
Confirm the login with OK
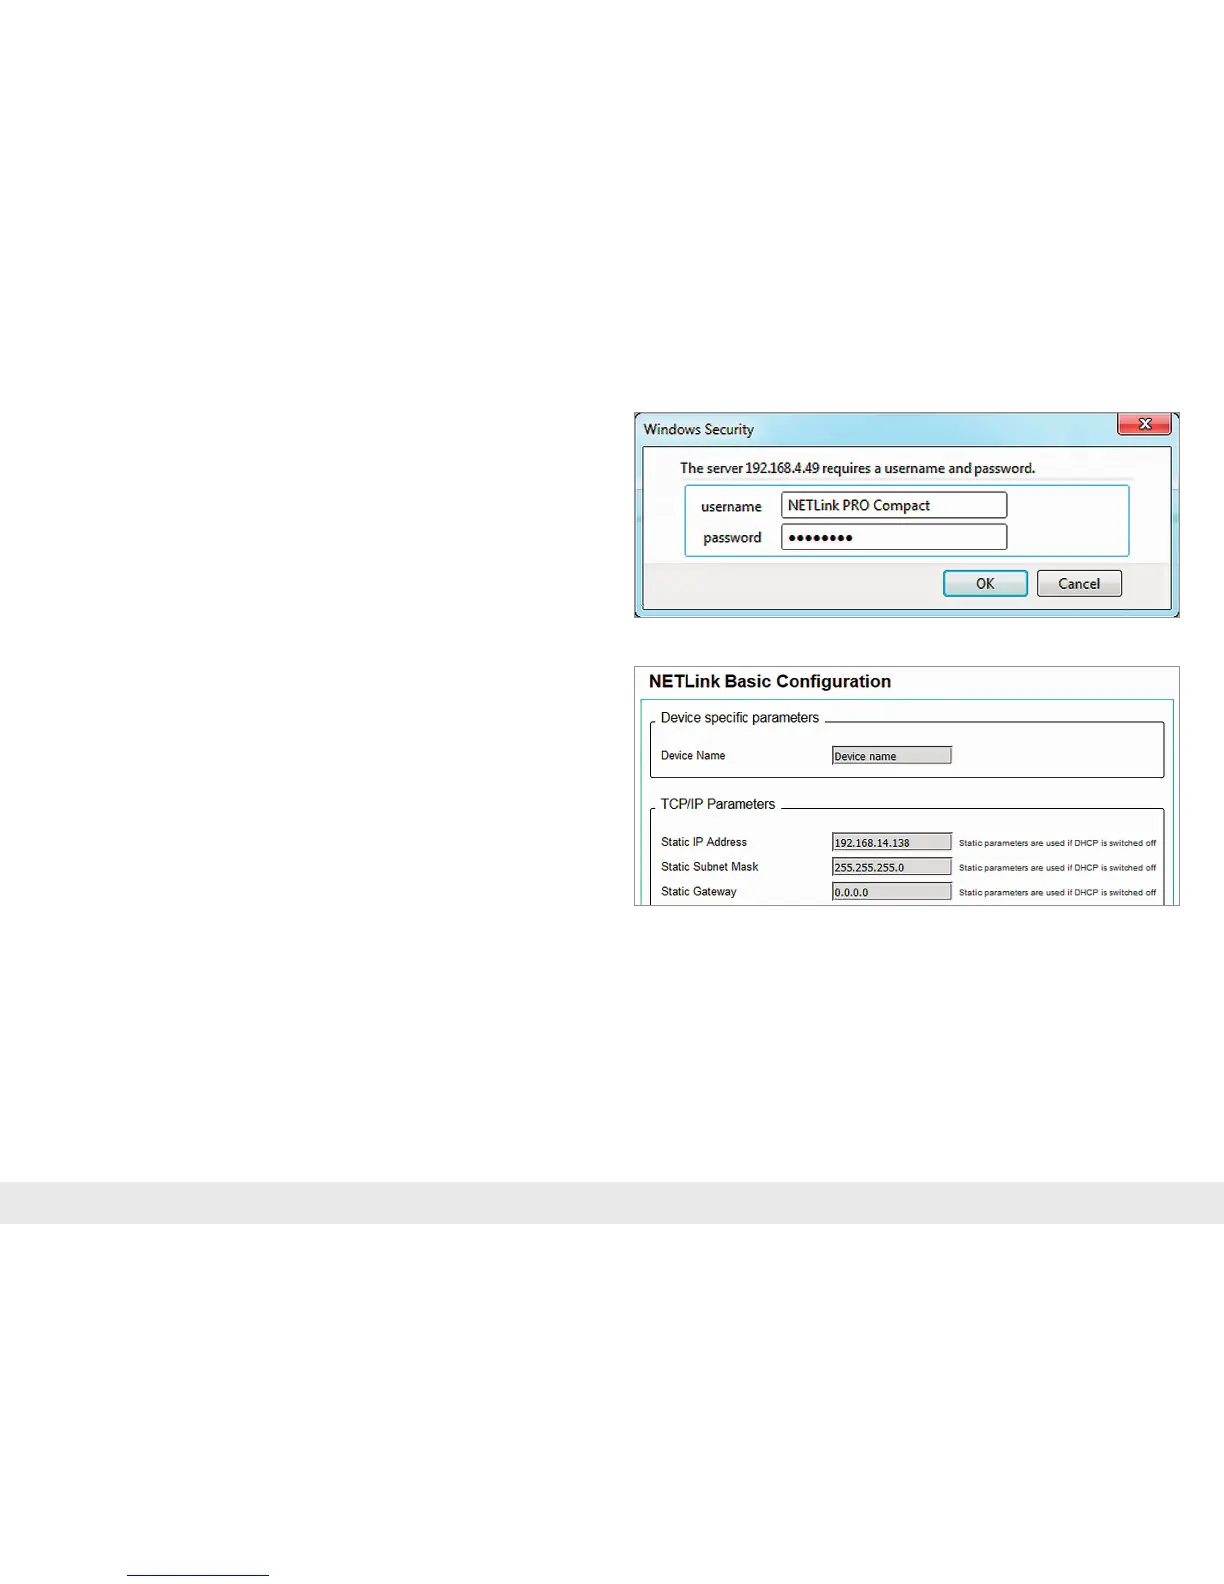click(985, 583)
